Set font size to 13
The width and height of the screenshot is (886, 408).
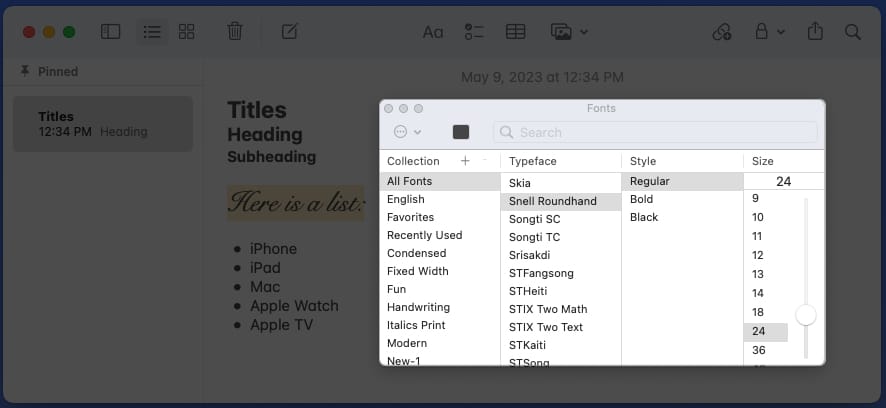766,274
